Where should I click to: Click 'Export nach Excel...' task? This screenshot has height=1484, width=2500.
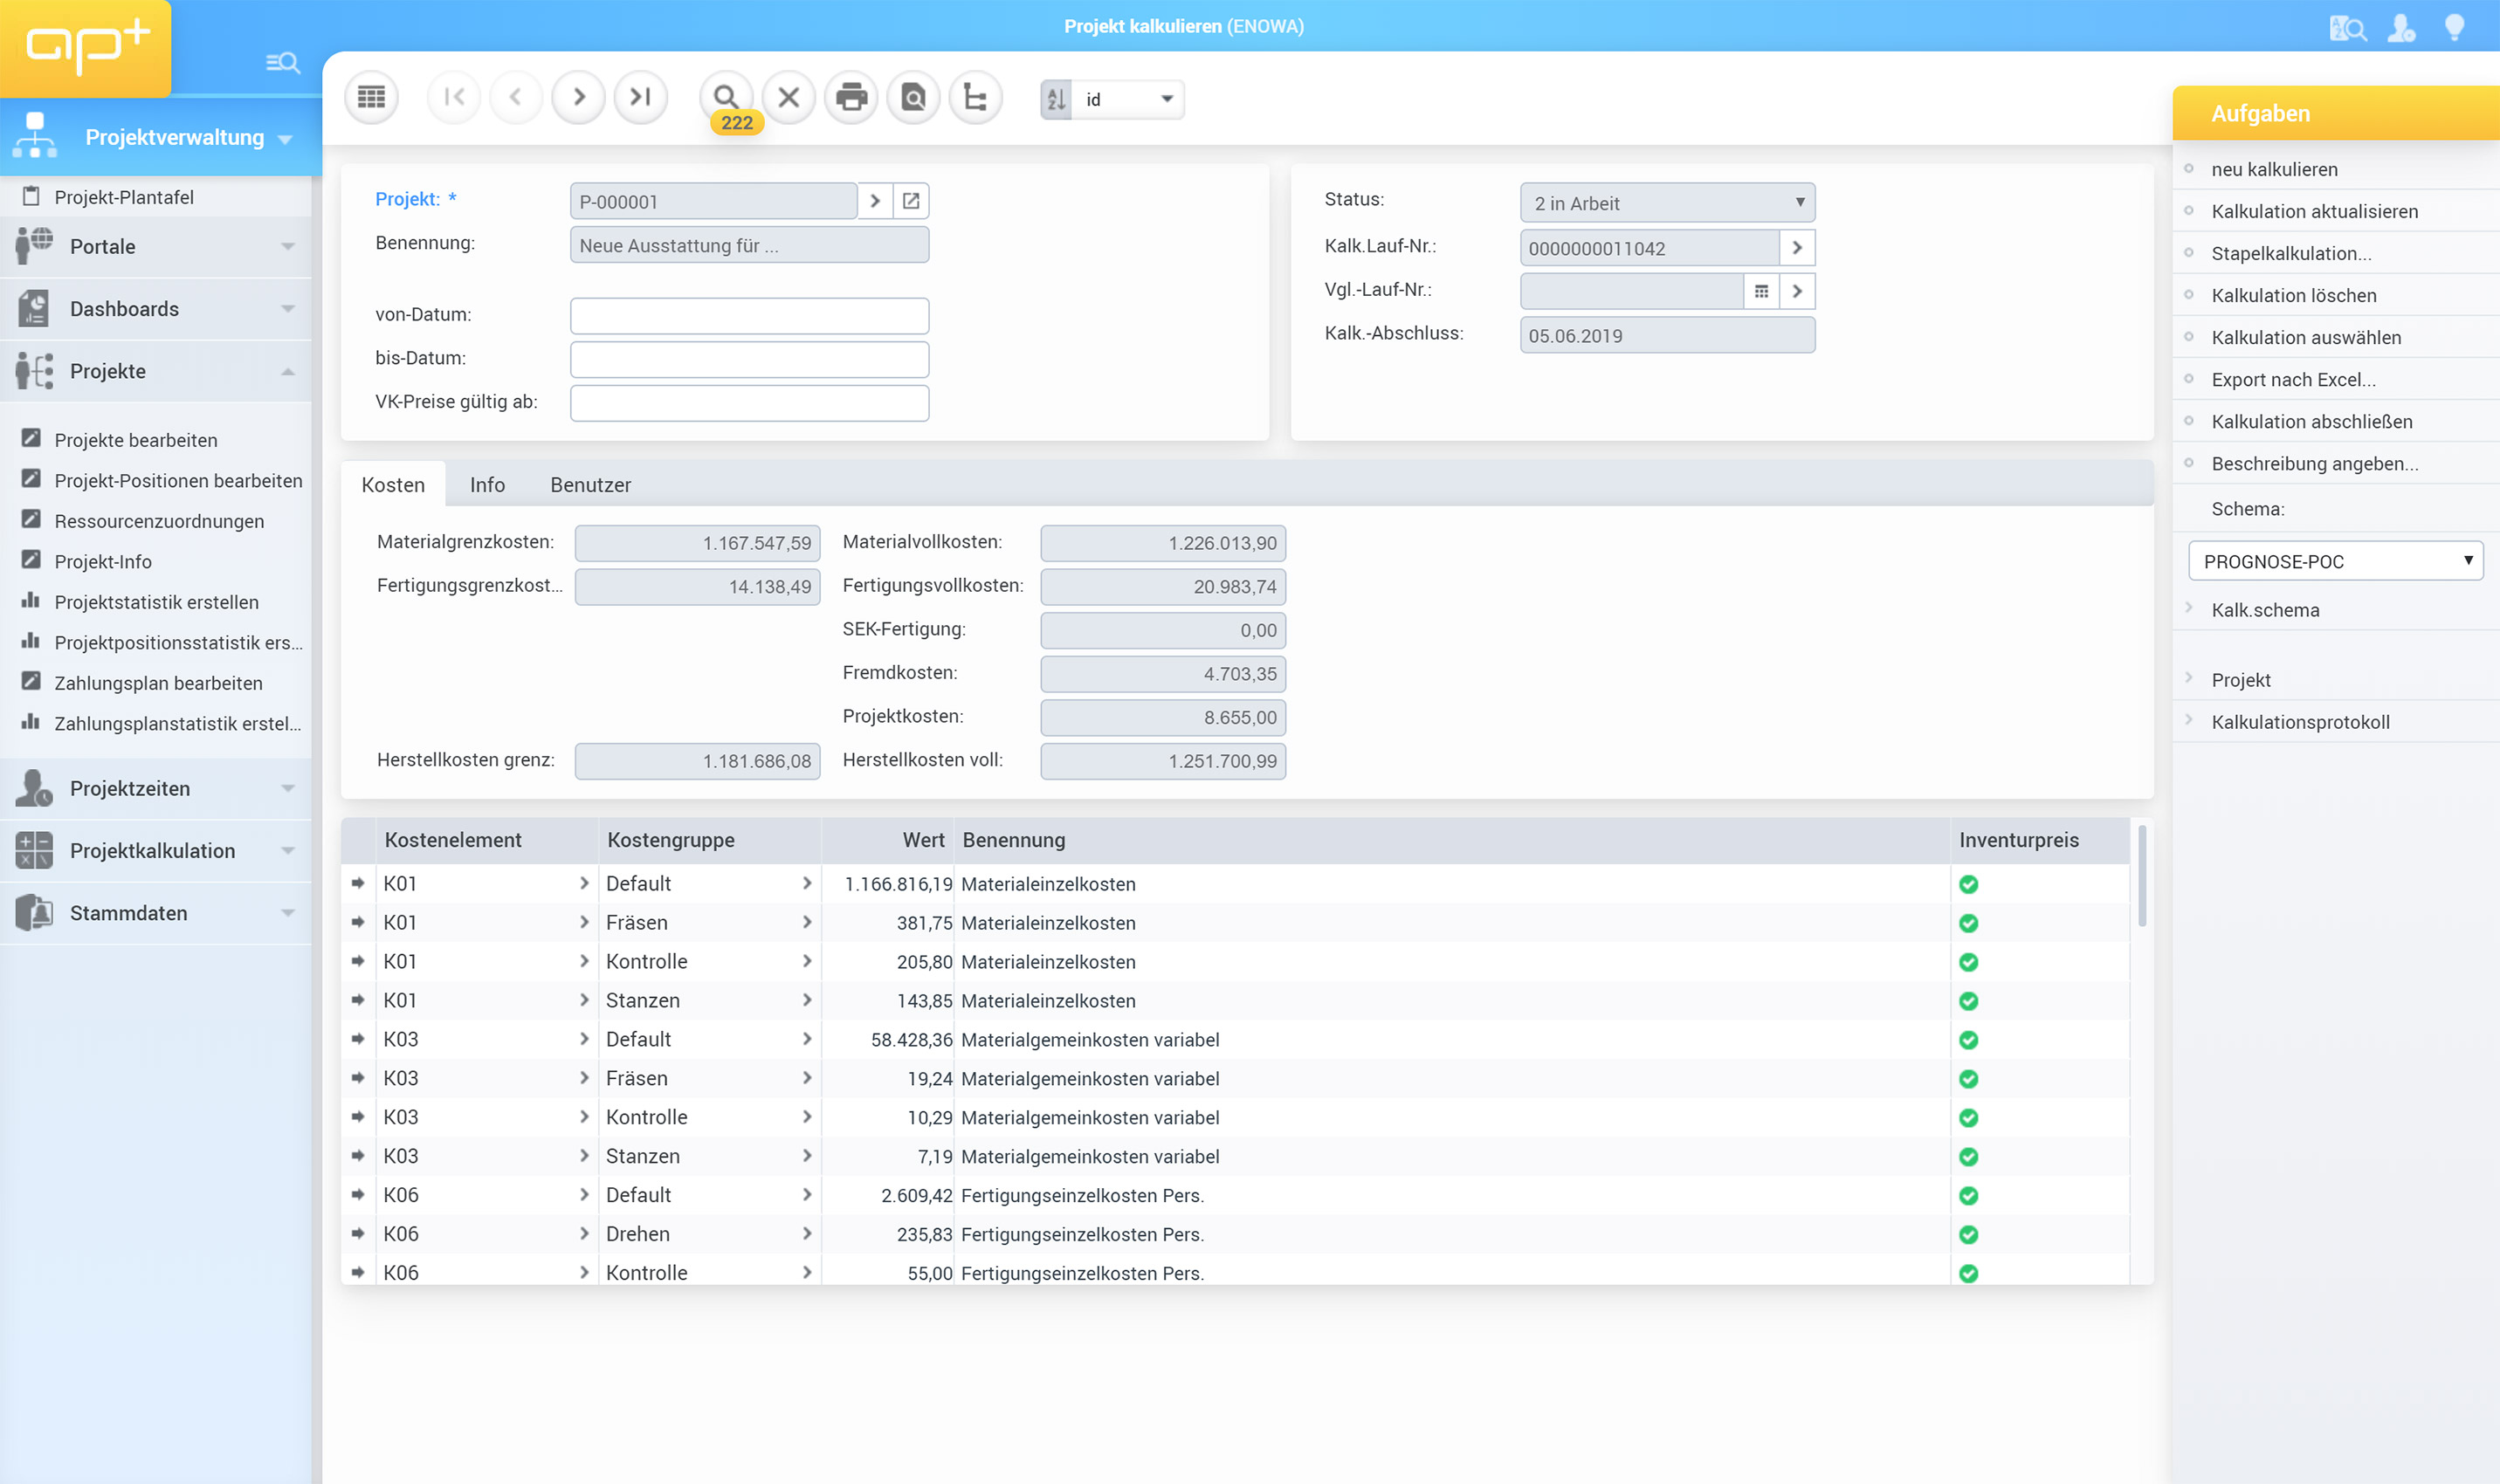(x=2293, y=379)
